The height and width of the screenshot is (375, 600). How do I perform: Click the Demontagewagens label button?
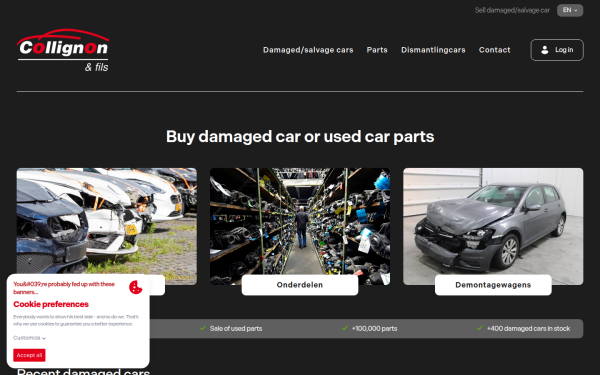[493, 285]
